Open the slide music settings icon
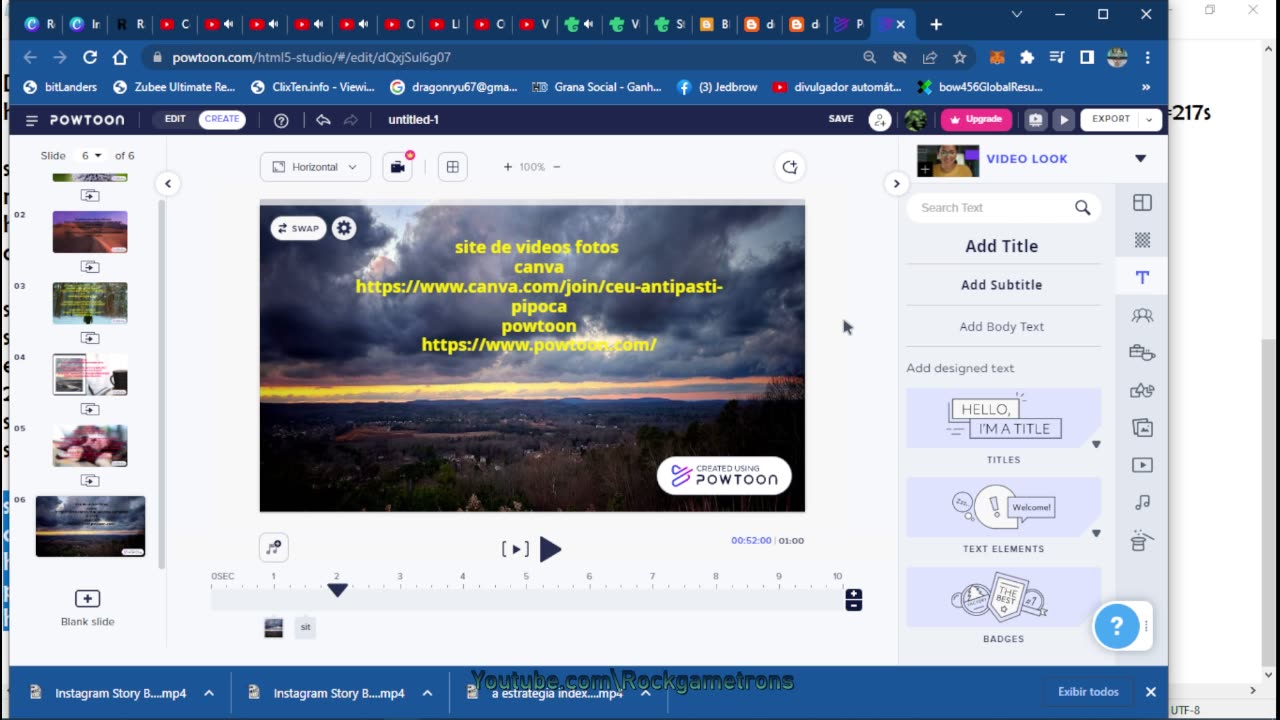 coord(274,547)
